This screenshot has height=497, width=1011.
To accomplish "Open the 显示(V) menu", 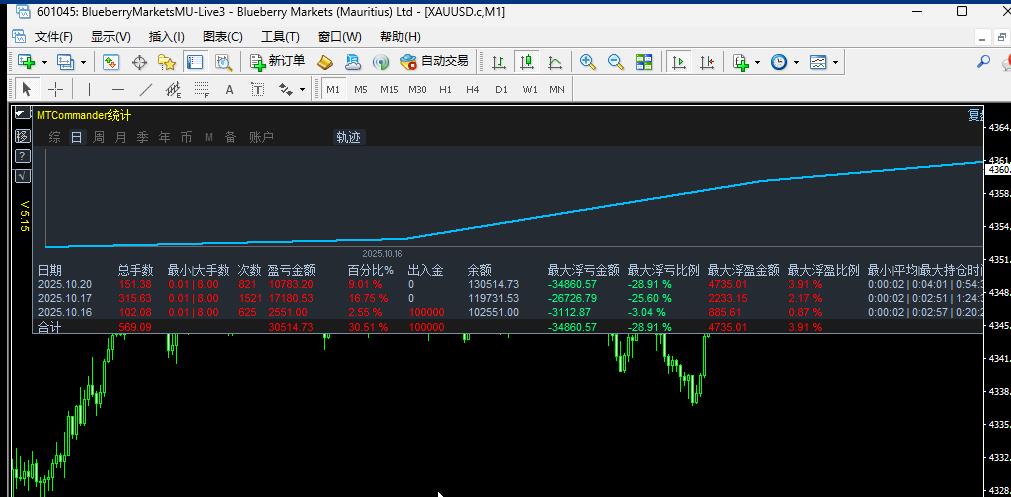I will 110,37.
